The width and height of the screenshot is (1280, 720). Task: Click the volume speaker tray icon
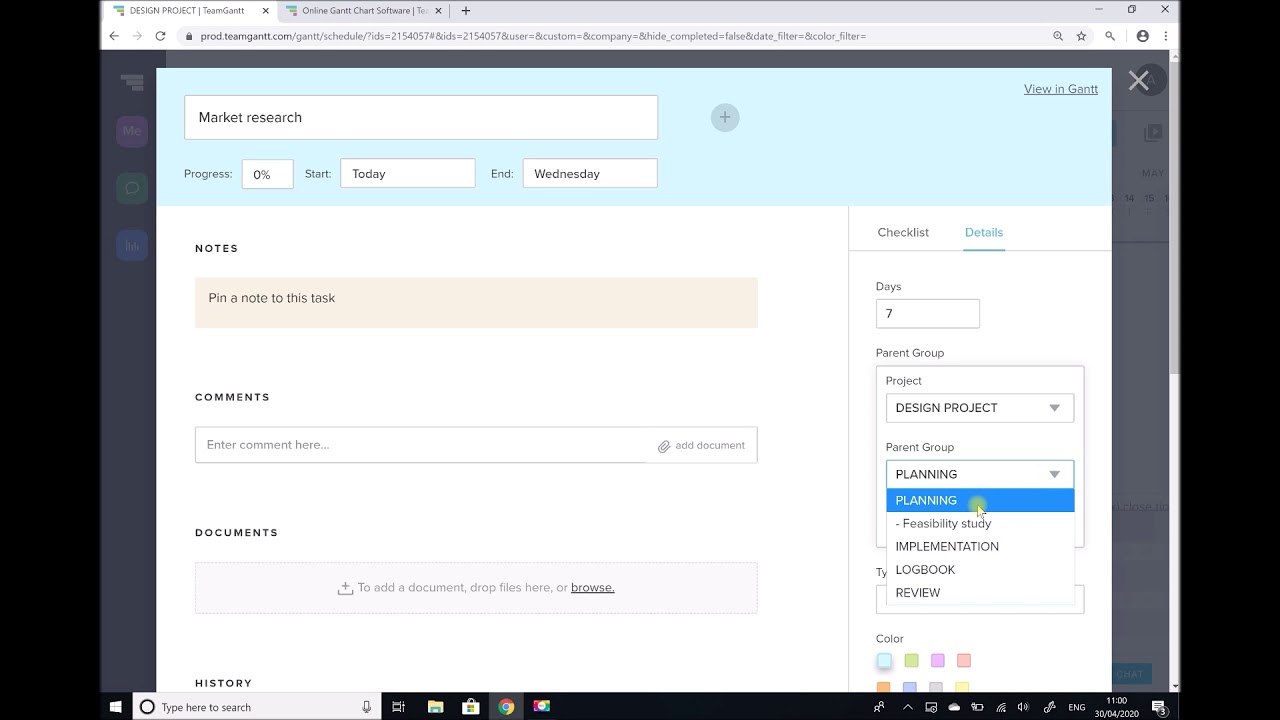coord(1025,707)
